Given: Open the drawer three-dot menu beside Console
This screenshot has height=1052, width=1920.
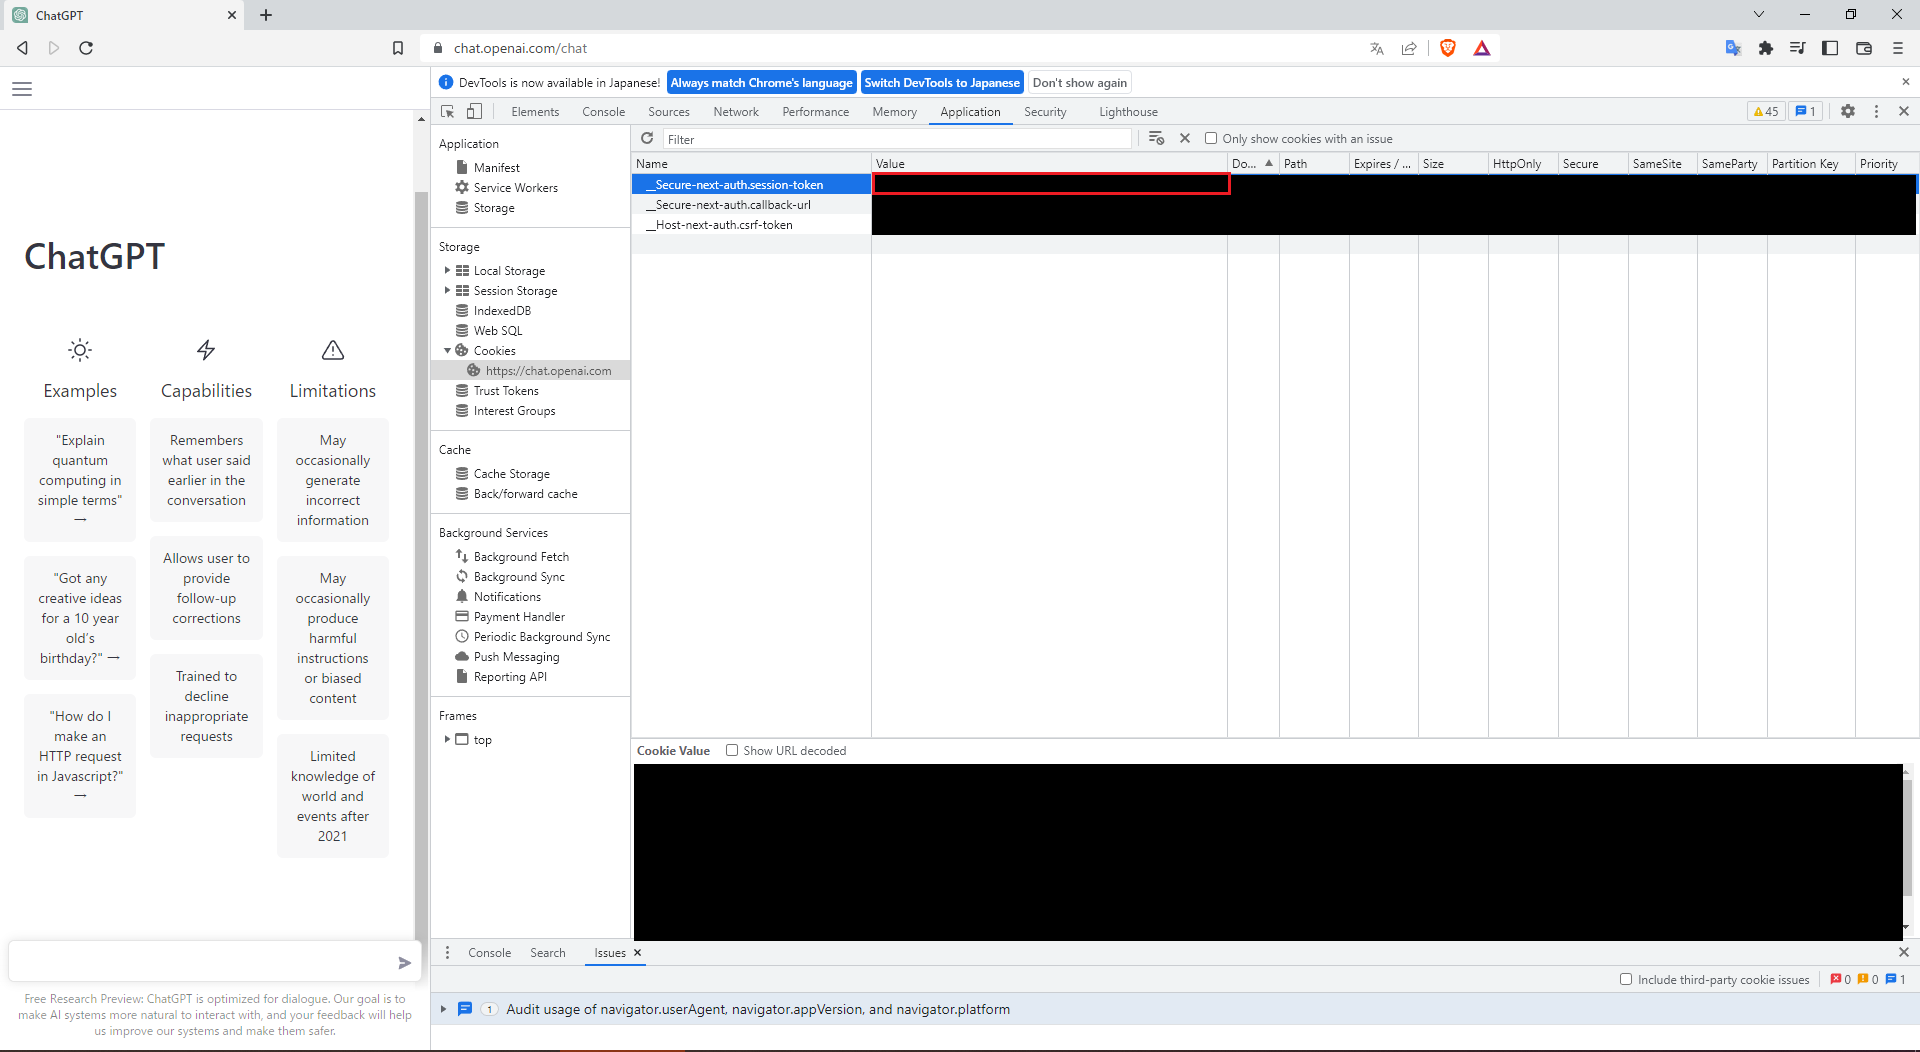Looking at the screenshot, I should click(447, 952).
